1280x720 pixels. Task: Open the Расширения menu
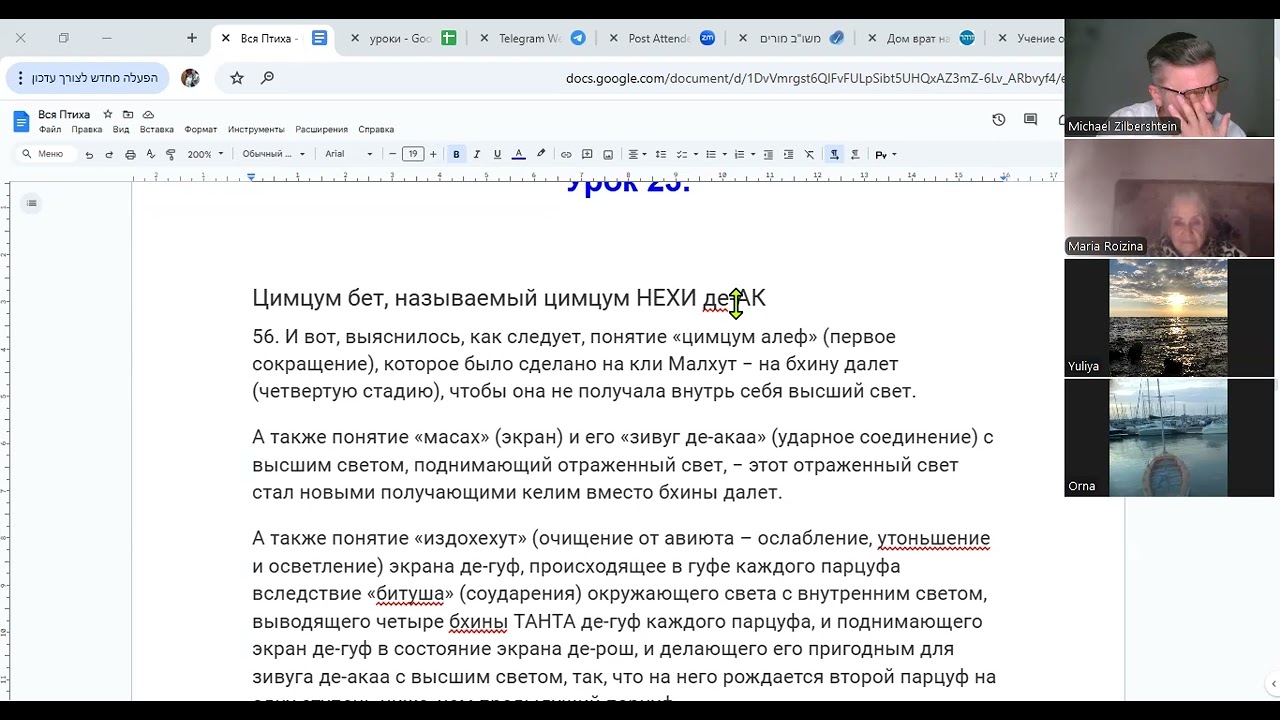click(x=321, y=129)
